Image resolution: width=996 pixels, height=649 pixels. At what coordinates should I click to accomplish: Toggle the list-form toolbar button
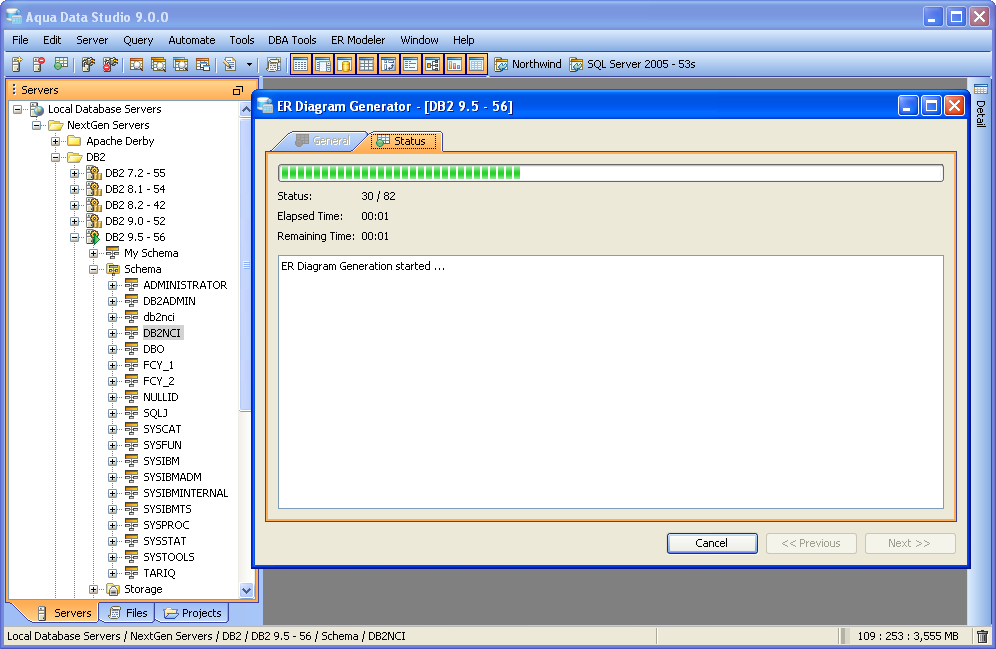tap(410, 64)
